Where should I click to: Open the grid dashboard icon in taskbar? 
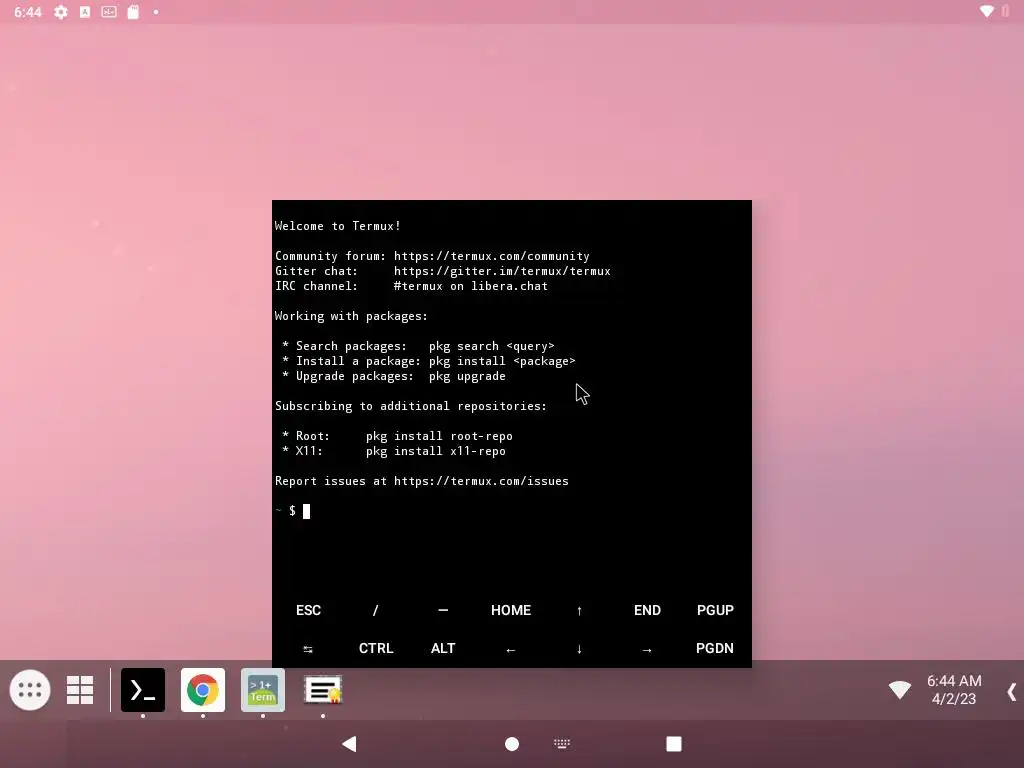point(80,690)
